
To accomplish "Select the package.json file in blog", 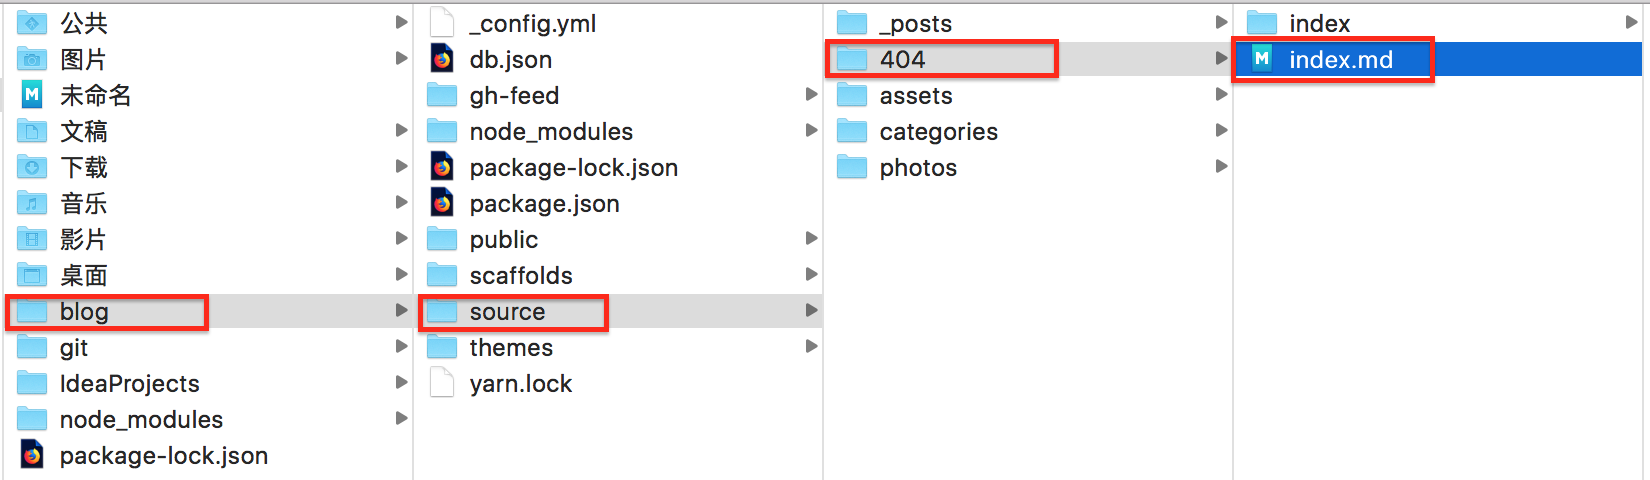I will [544, 203].
